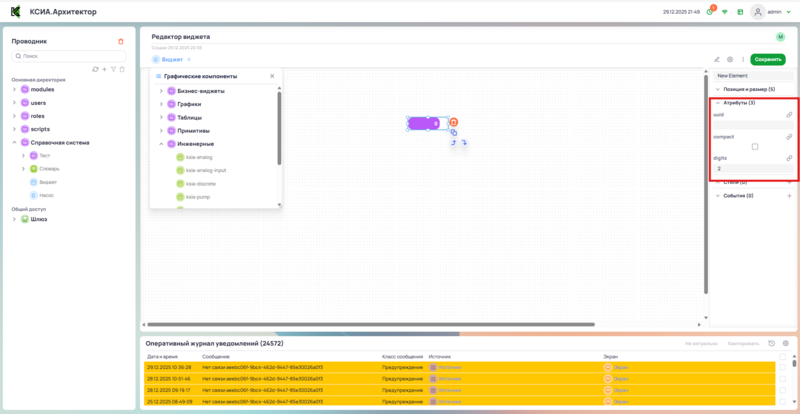Click the link icon next to uuid
The image size is (800, 414).
[789, 115]
